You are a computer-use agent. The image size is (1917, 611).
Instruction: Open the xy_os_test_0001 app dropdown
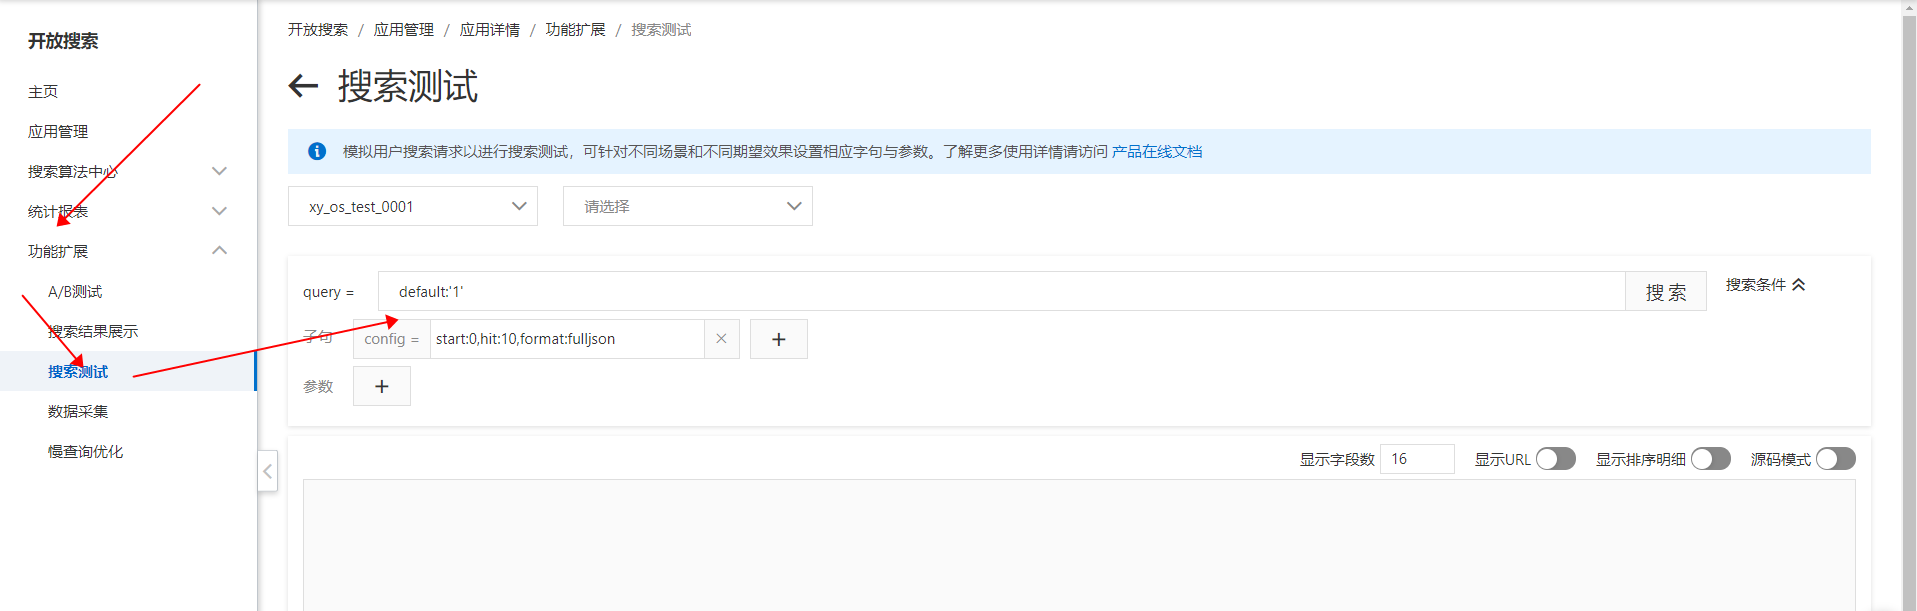pos(412,206)
